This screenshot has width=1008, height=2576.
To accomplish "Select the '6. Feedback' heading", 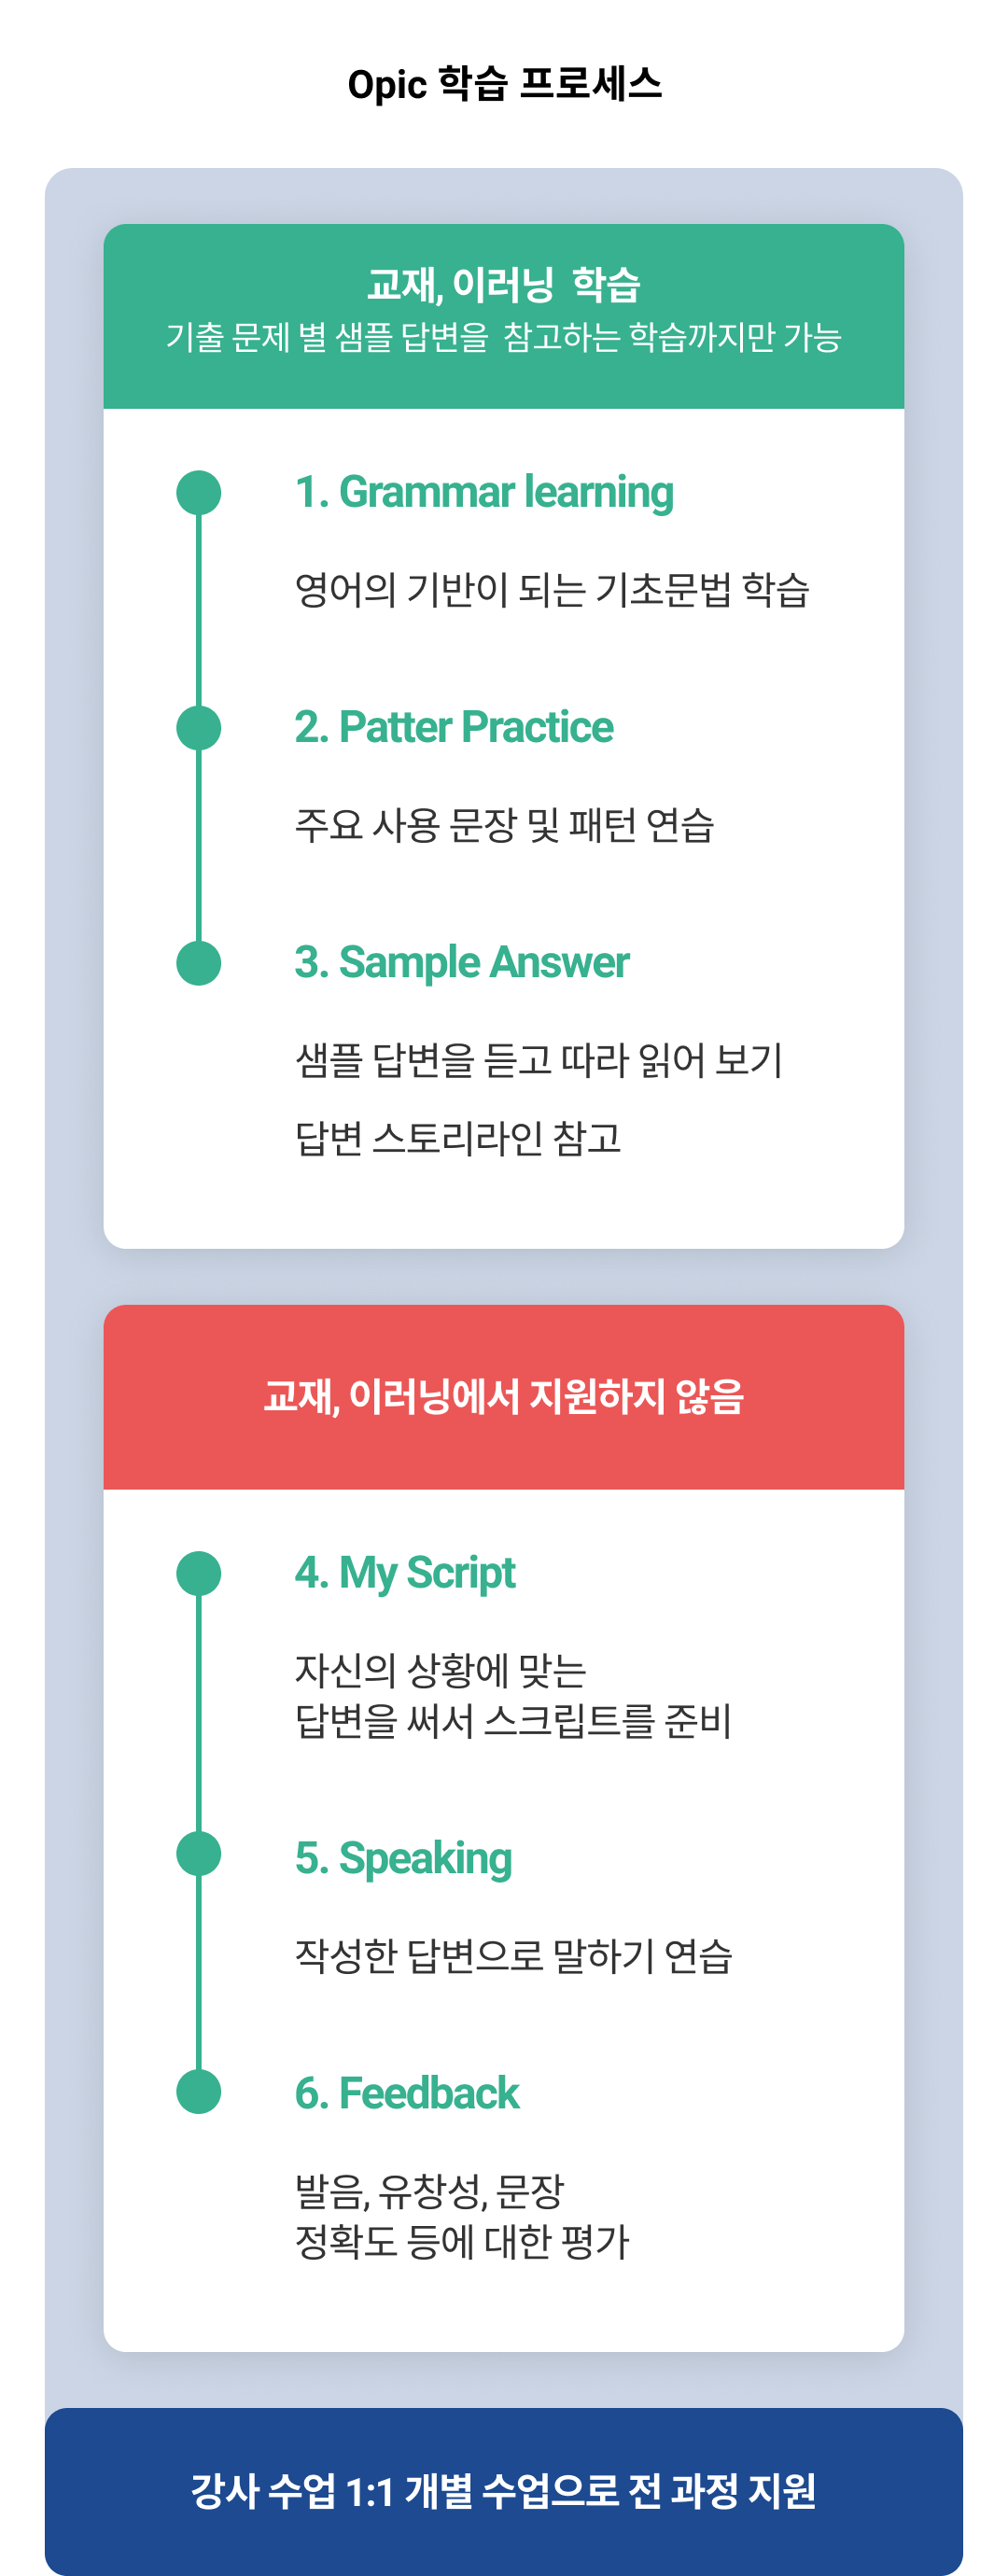I will coord(407,2093).
